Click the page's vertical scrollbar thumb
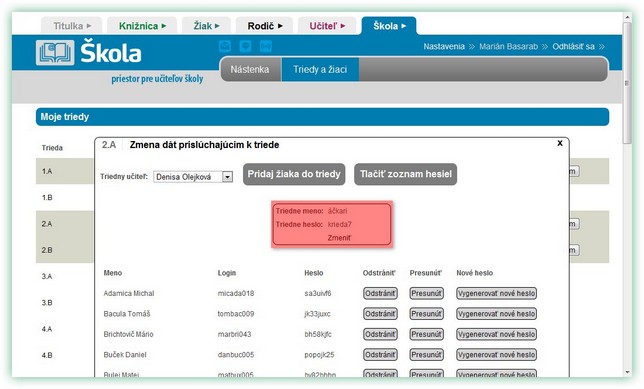Image resolution: width=644 pixels, height=389 pixels. [627, 82]
